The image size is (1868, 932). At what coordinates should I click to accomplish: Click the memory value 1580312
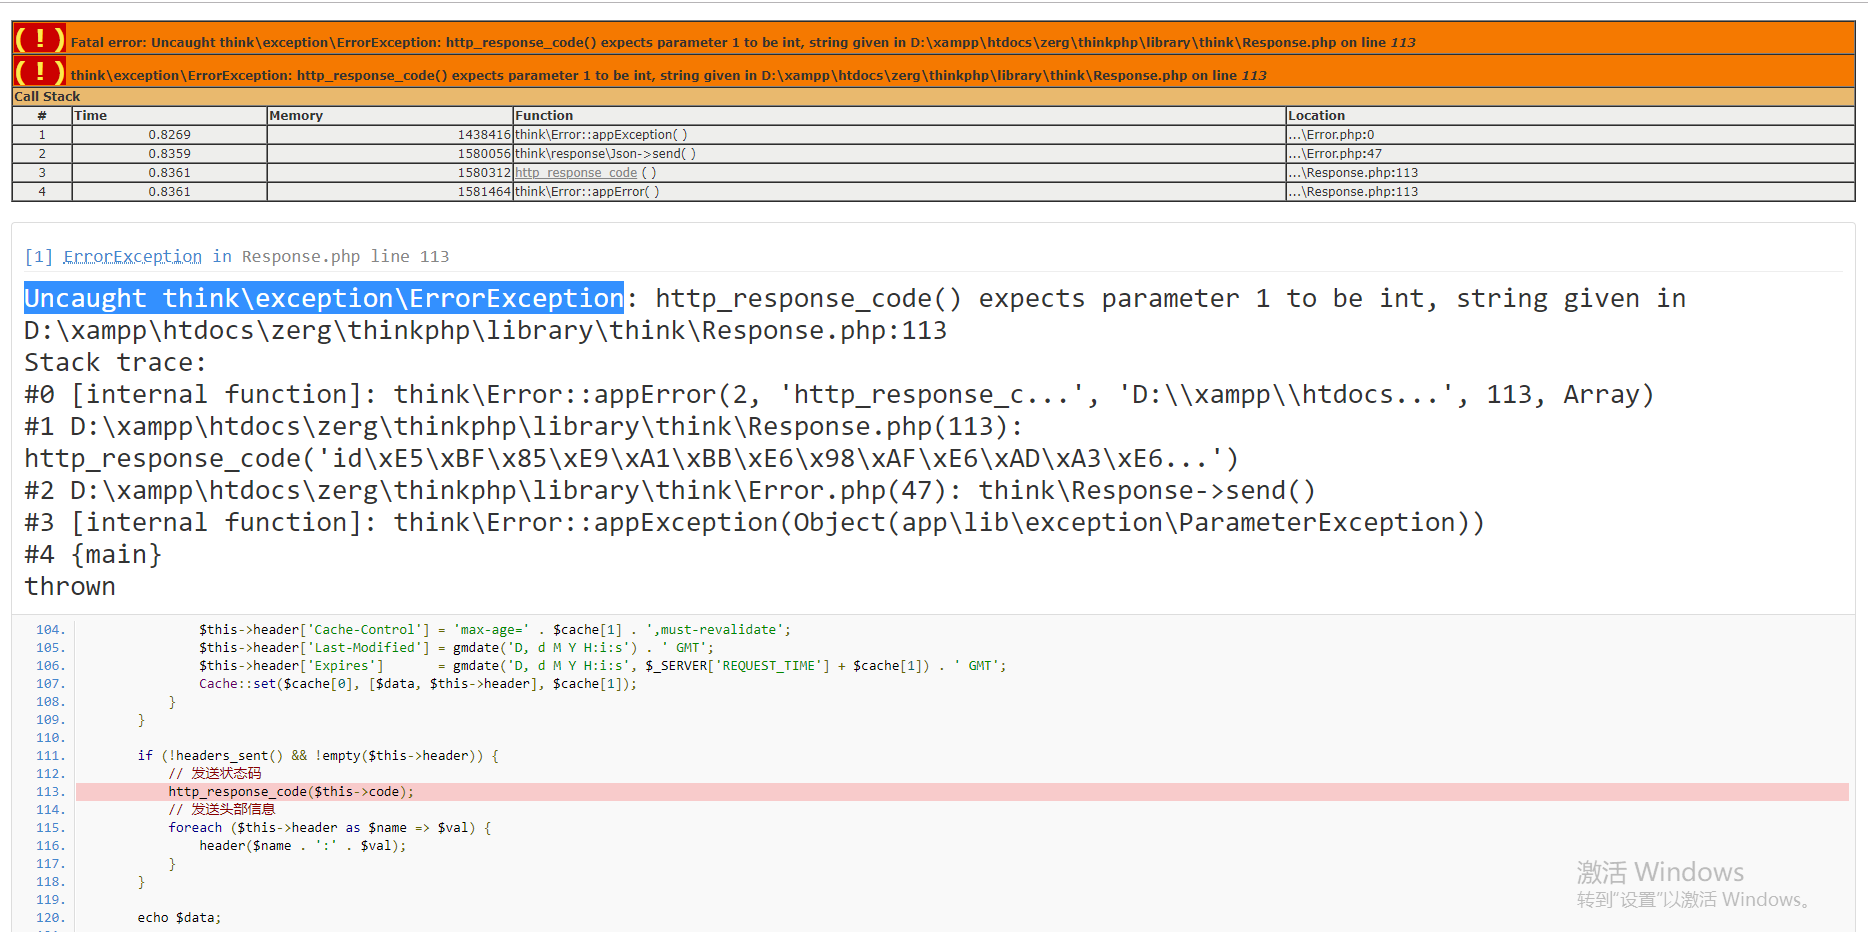[x=484, y=173]
